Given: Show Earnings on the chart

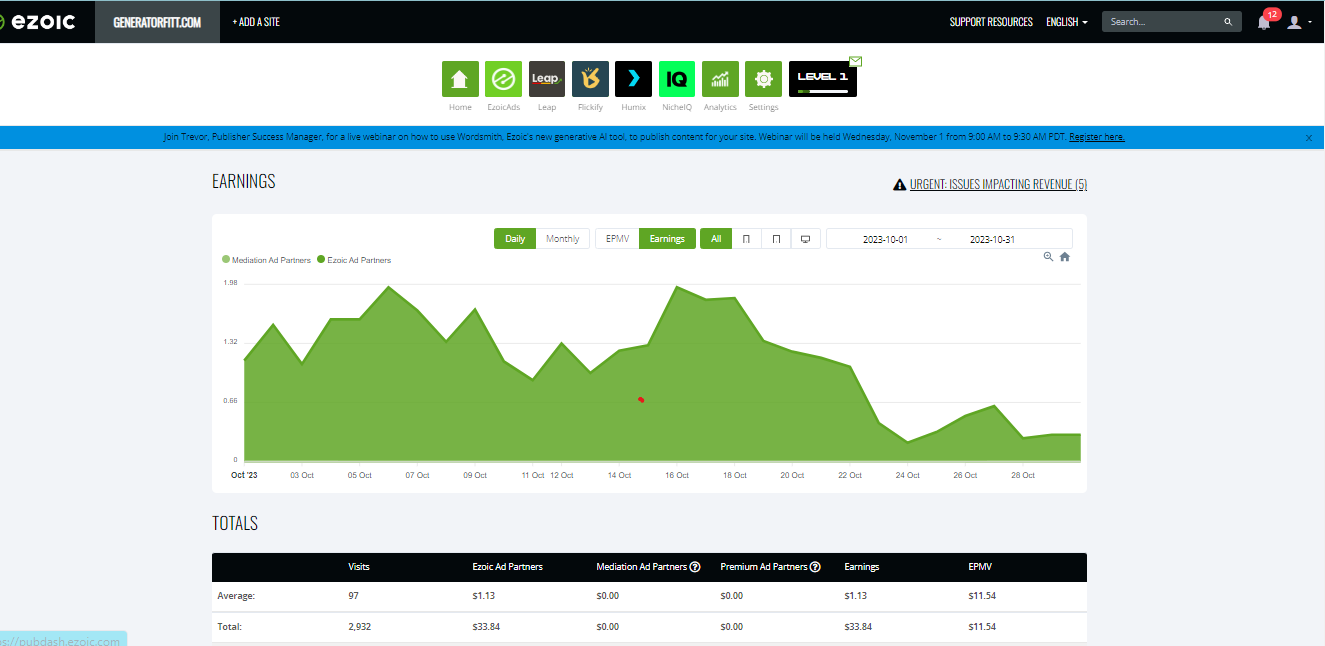Looking at the screenshot, I should tap(667, 239).
